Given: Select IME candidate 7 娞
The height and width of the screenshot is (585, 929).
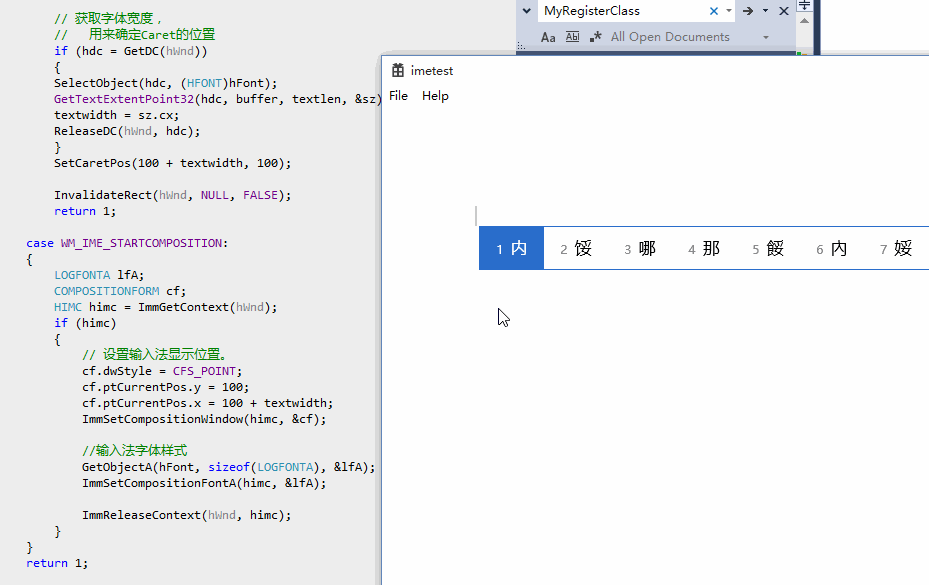Looking at the screenshot, I should (x=896, y=248).
